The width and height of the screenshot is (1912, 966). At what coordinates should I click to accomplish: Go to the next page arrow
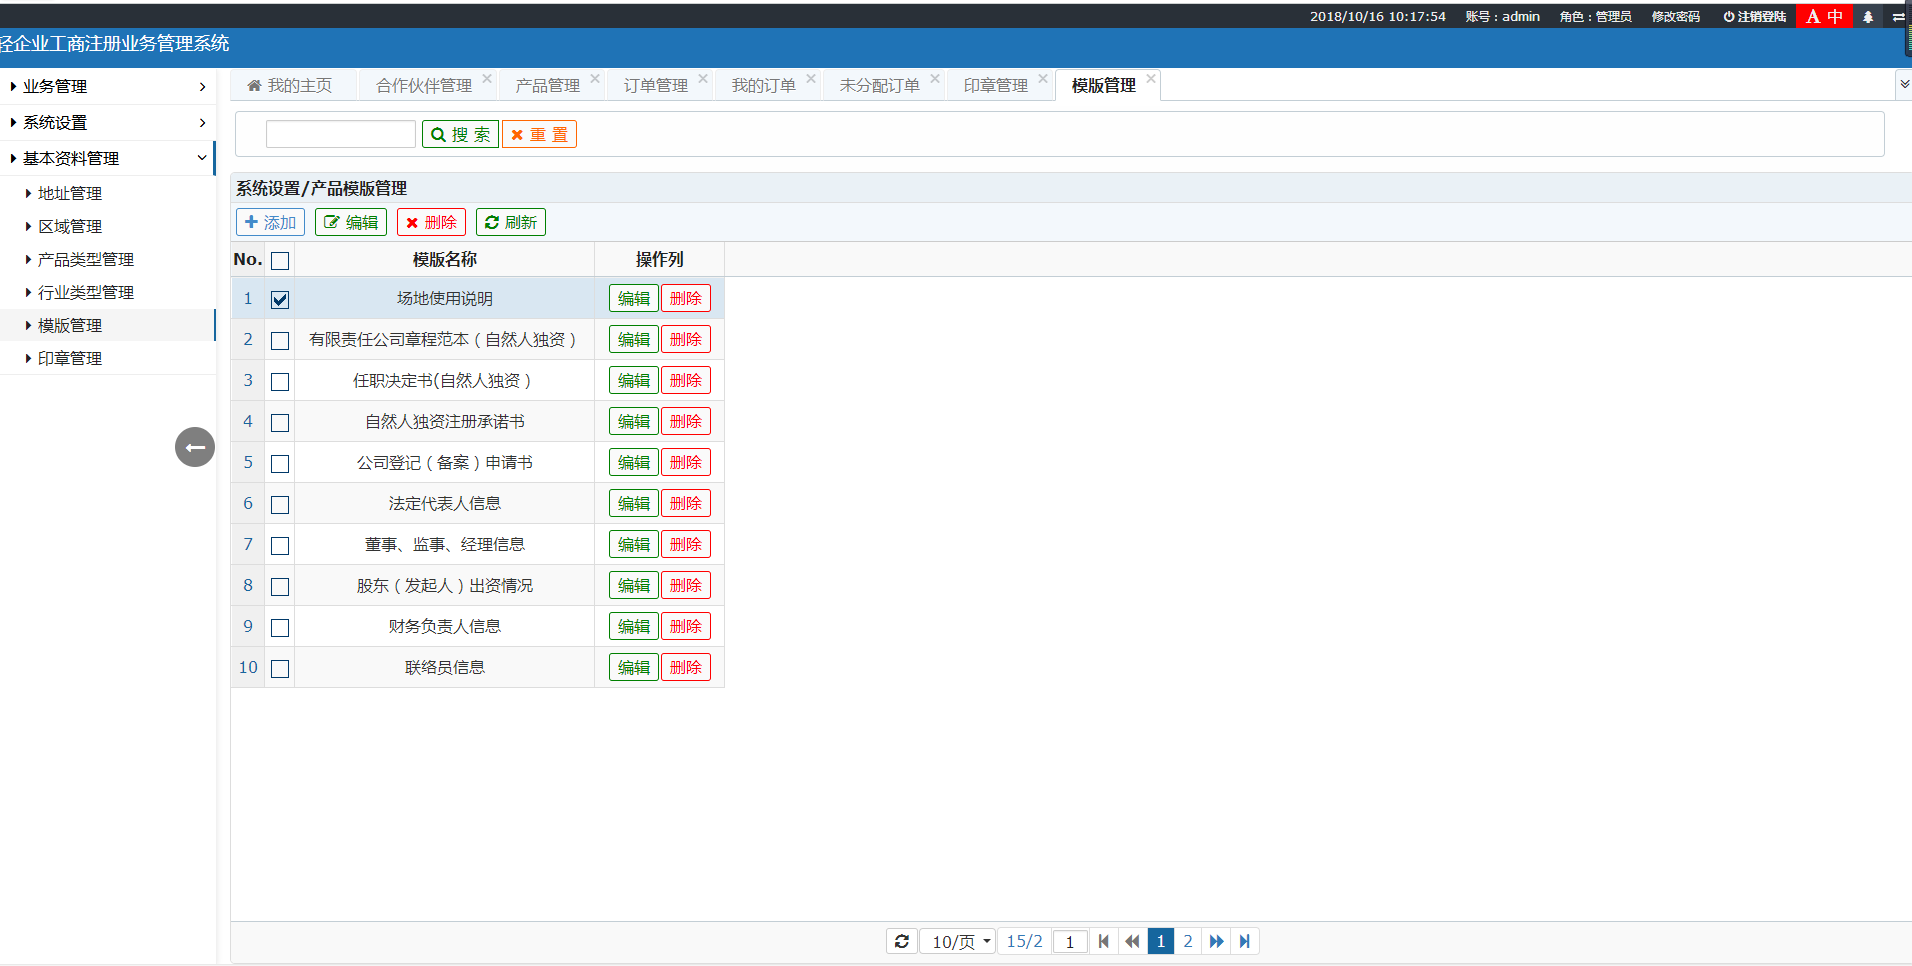click(1216, 941)
